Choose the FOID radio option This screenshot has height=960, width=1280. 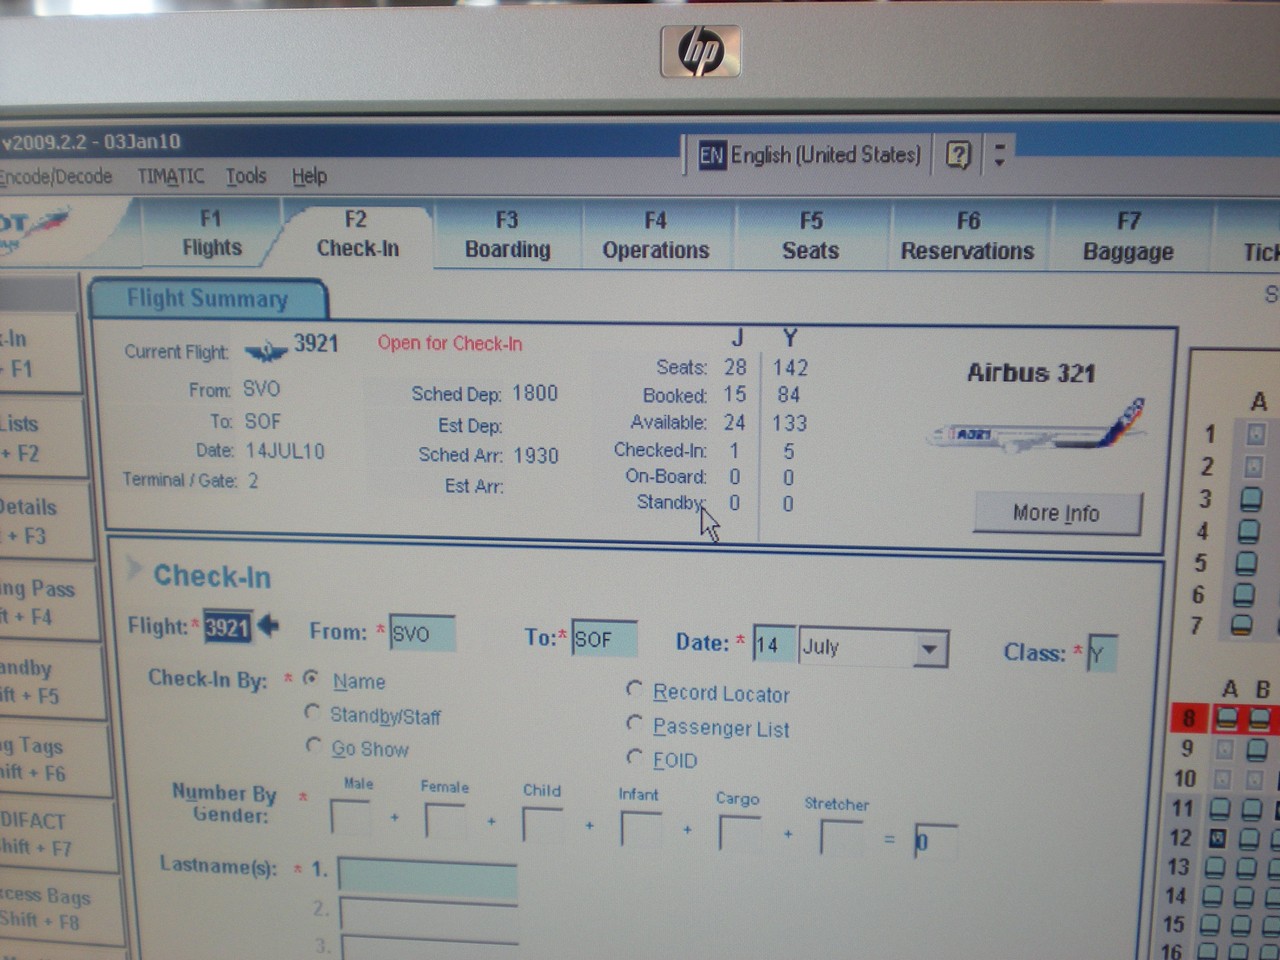634,756
